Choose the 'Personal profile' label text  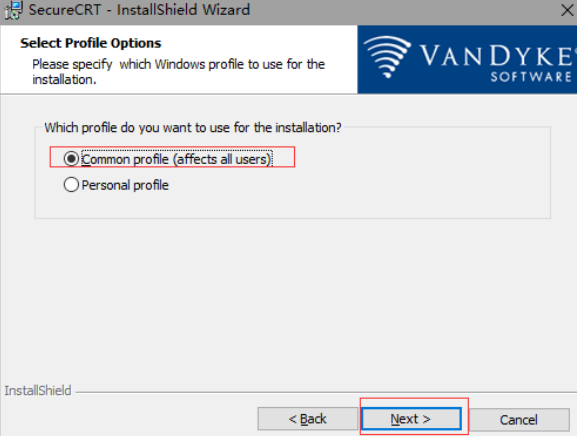point(125,185)
